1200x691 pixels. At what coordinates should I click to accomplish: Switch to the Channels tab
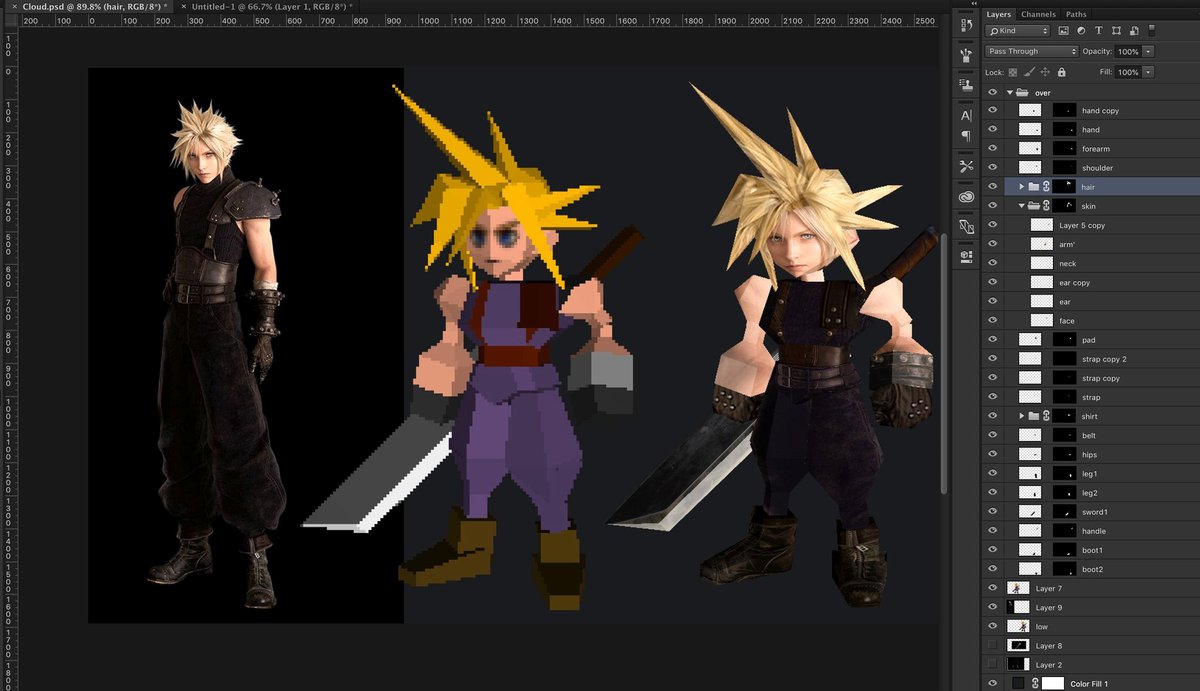tap(1038, 14)
